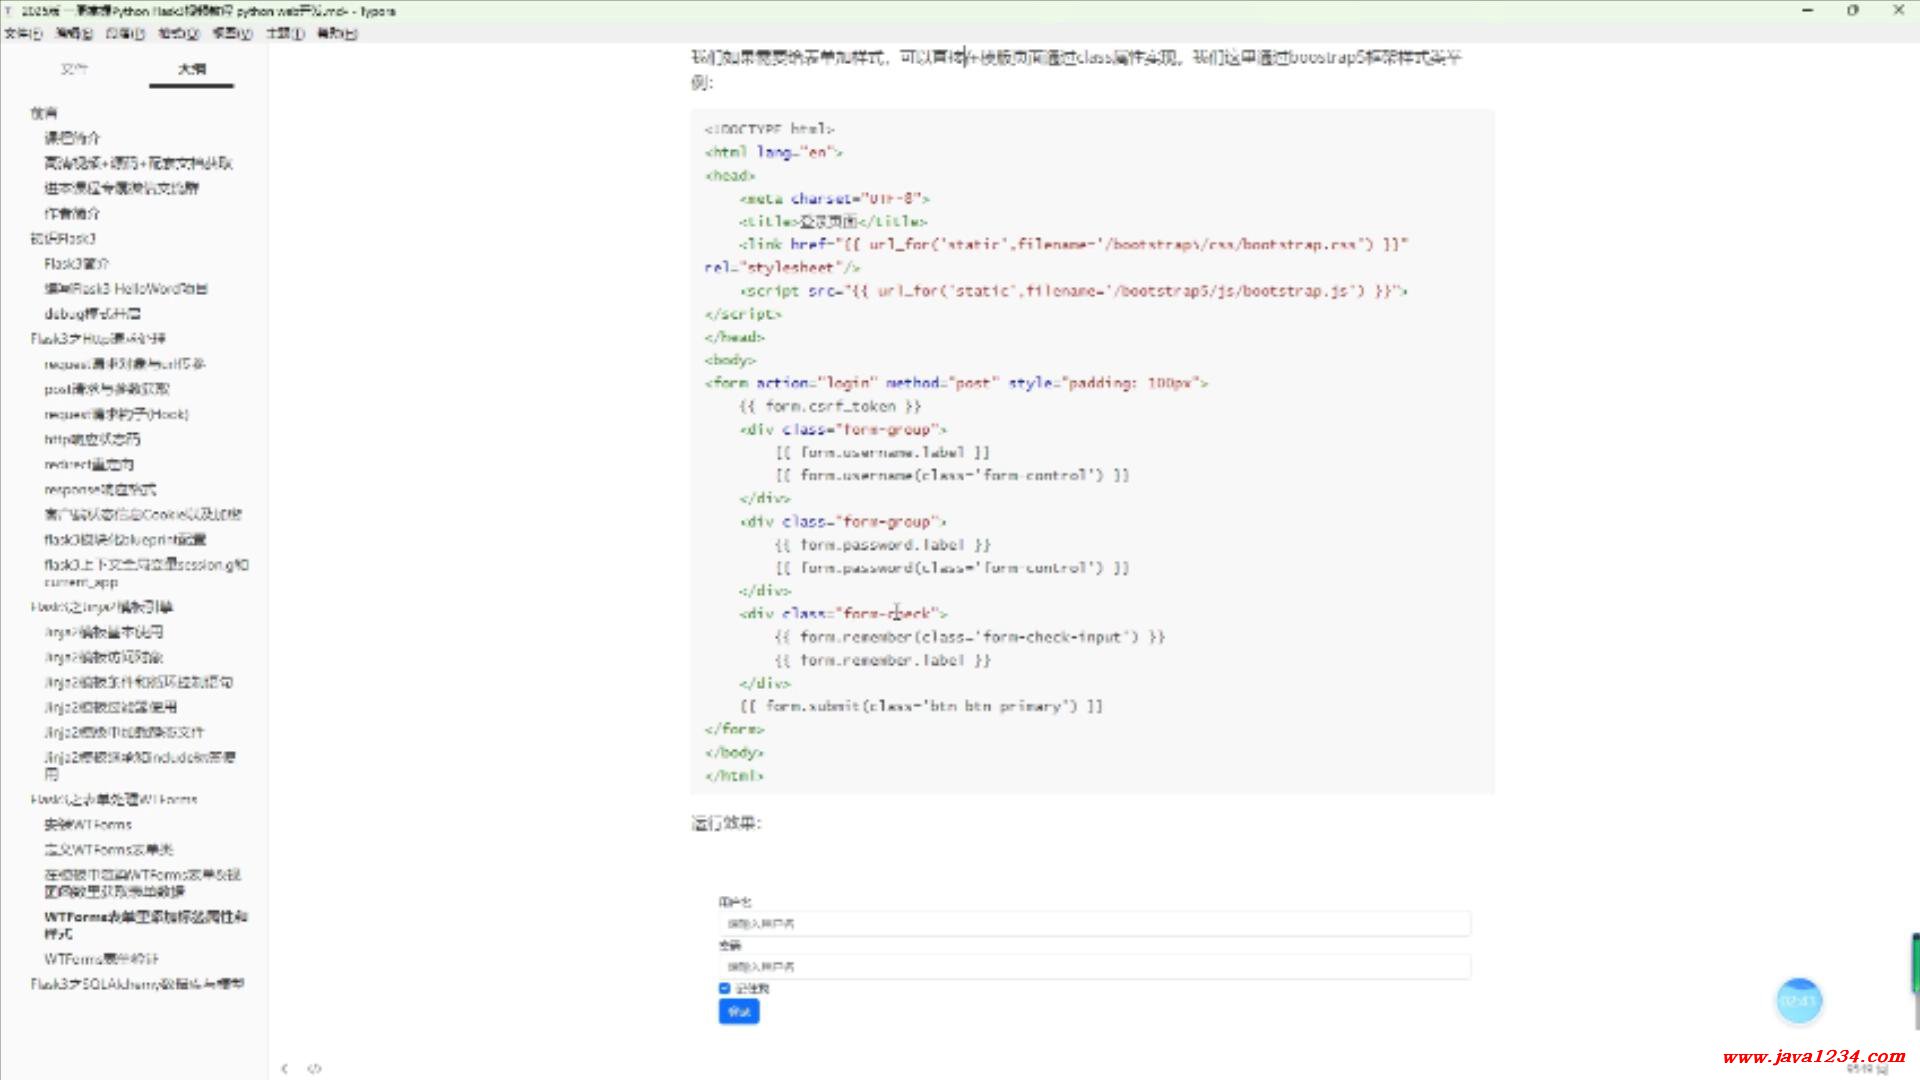Go to Flask3之Http heading in outline
The height and width of the screenshot is (1080, 1920).
point(98,338)
